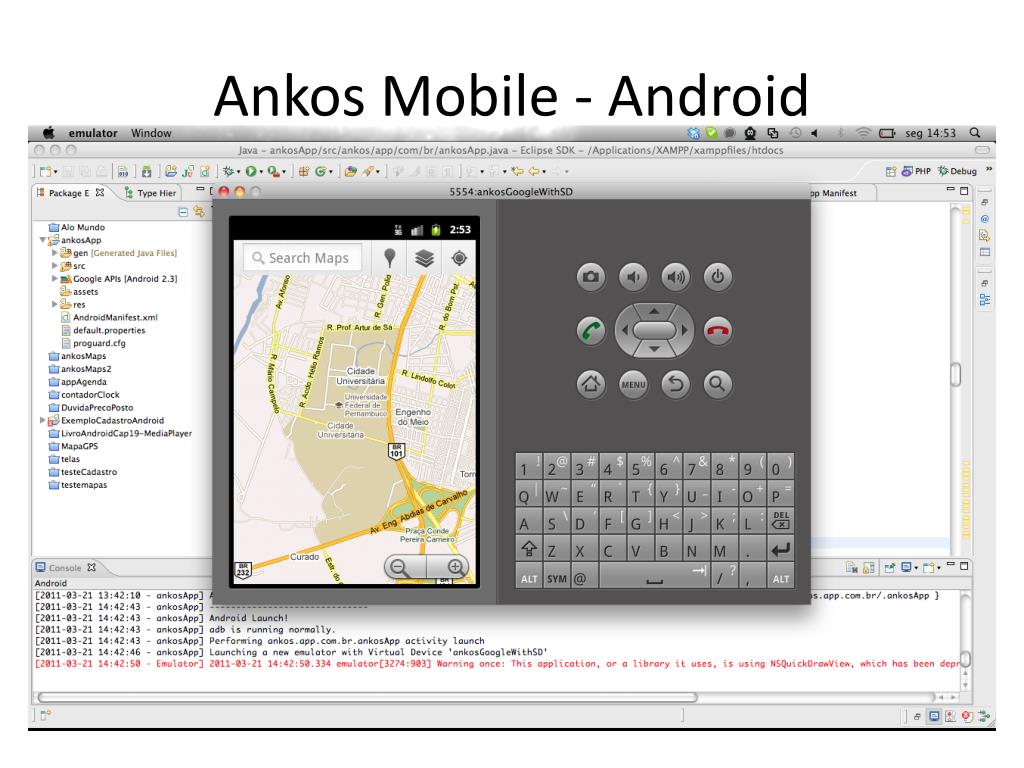Lower volume with emulator volume-down button

point(633,277)
